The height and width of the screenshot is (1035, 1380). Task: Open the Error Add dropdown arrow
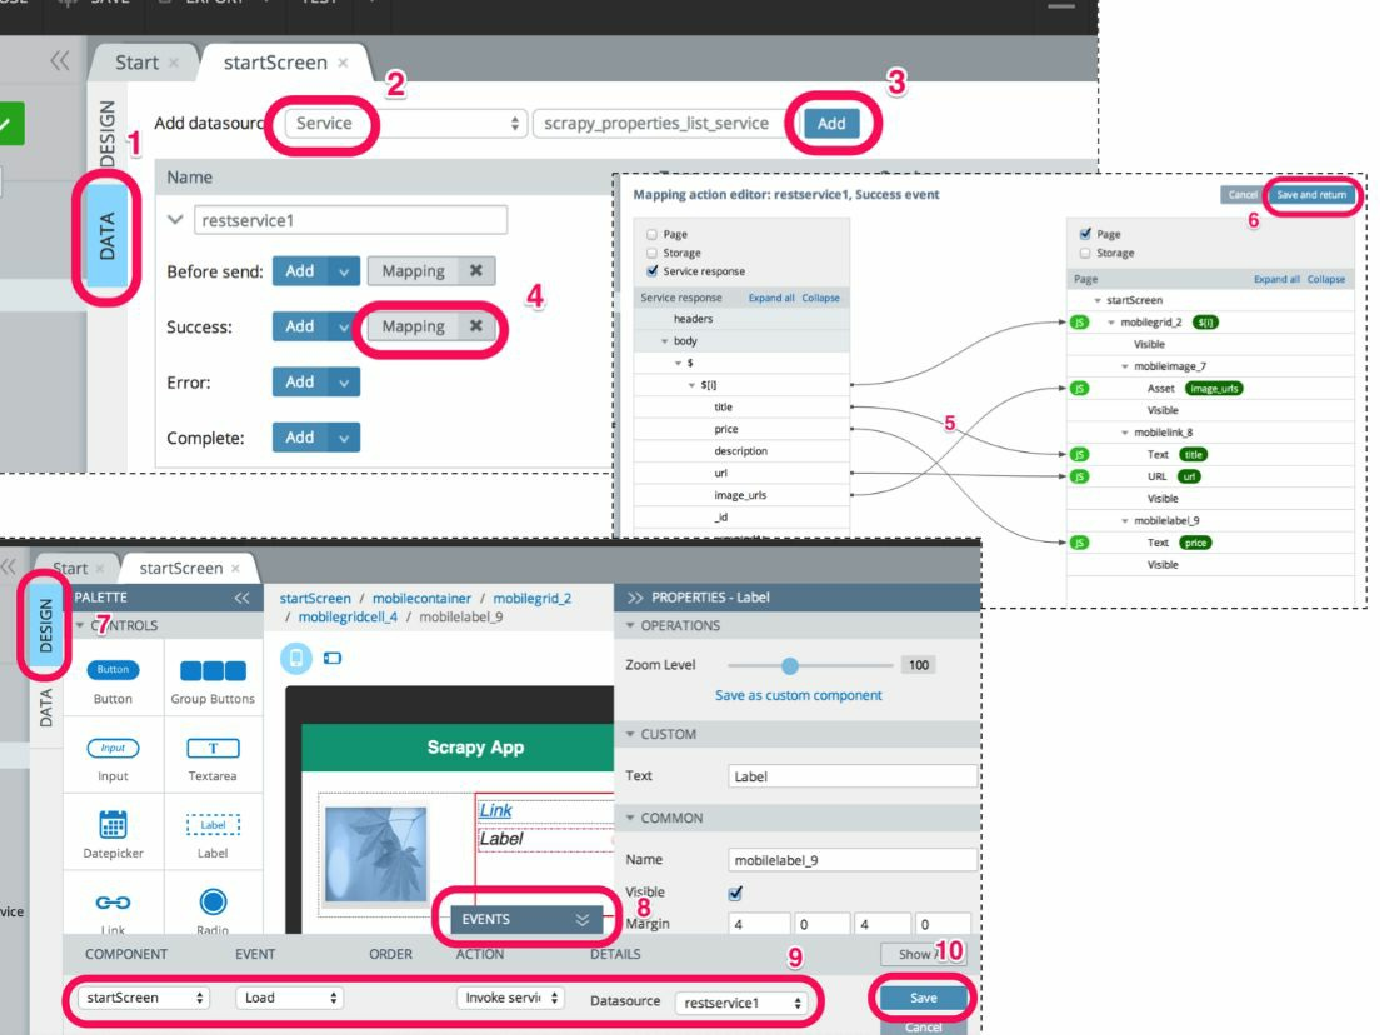[x=344, y=382]
